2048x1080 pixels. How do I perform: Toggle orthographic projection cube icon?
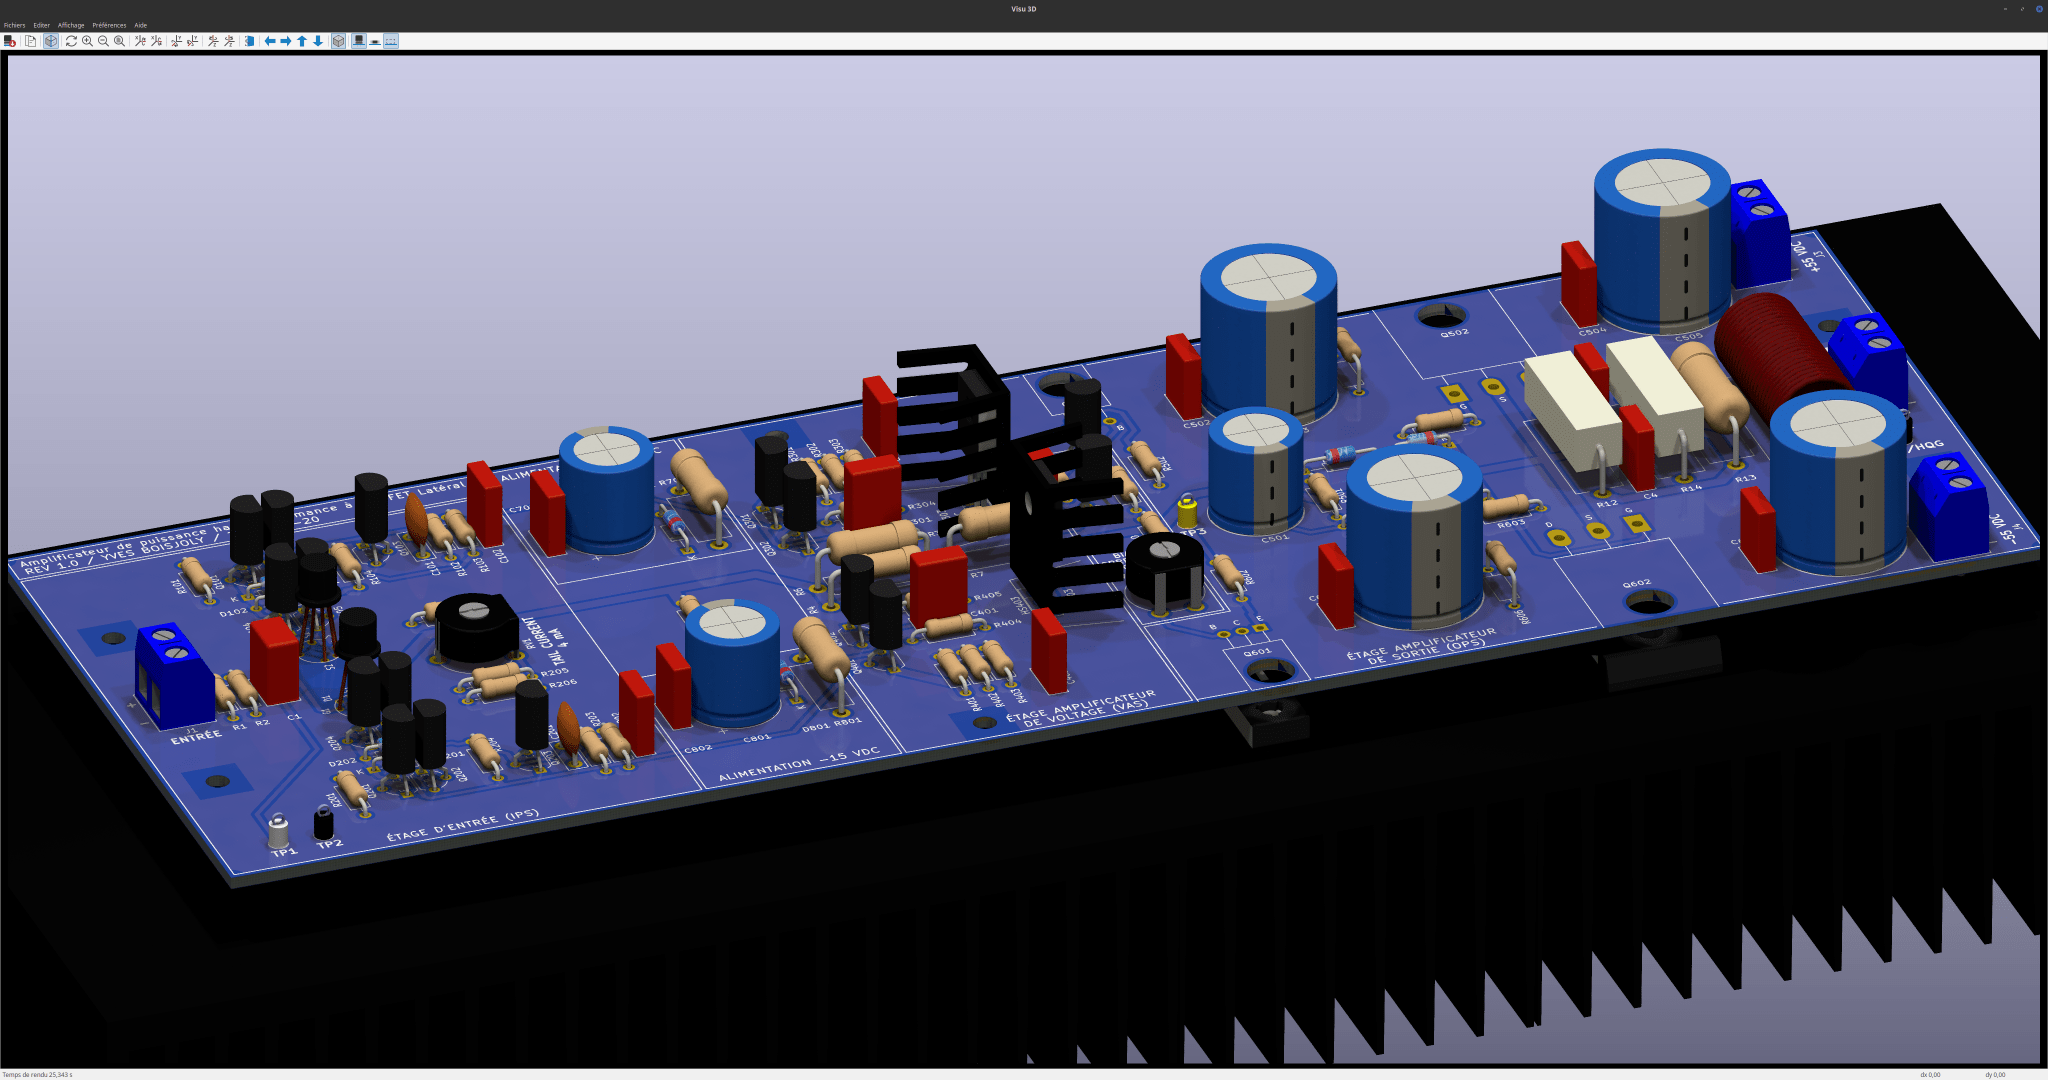(338, 41)
